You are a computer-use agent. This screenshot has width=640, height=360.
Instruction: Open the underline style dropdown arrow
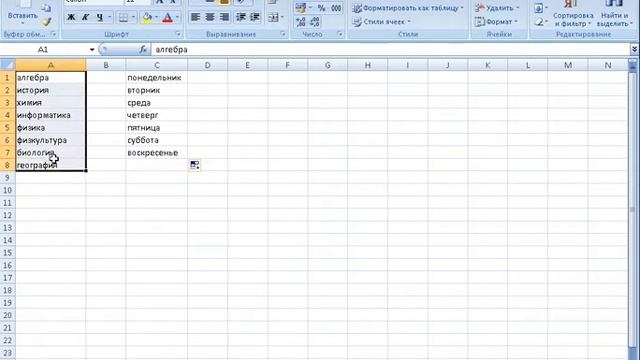tap(109, 17)
